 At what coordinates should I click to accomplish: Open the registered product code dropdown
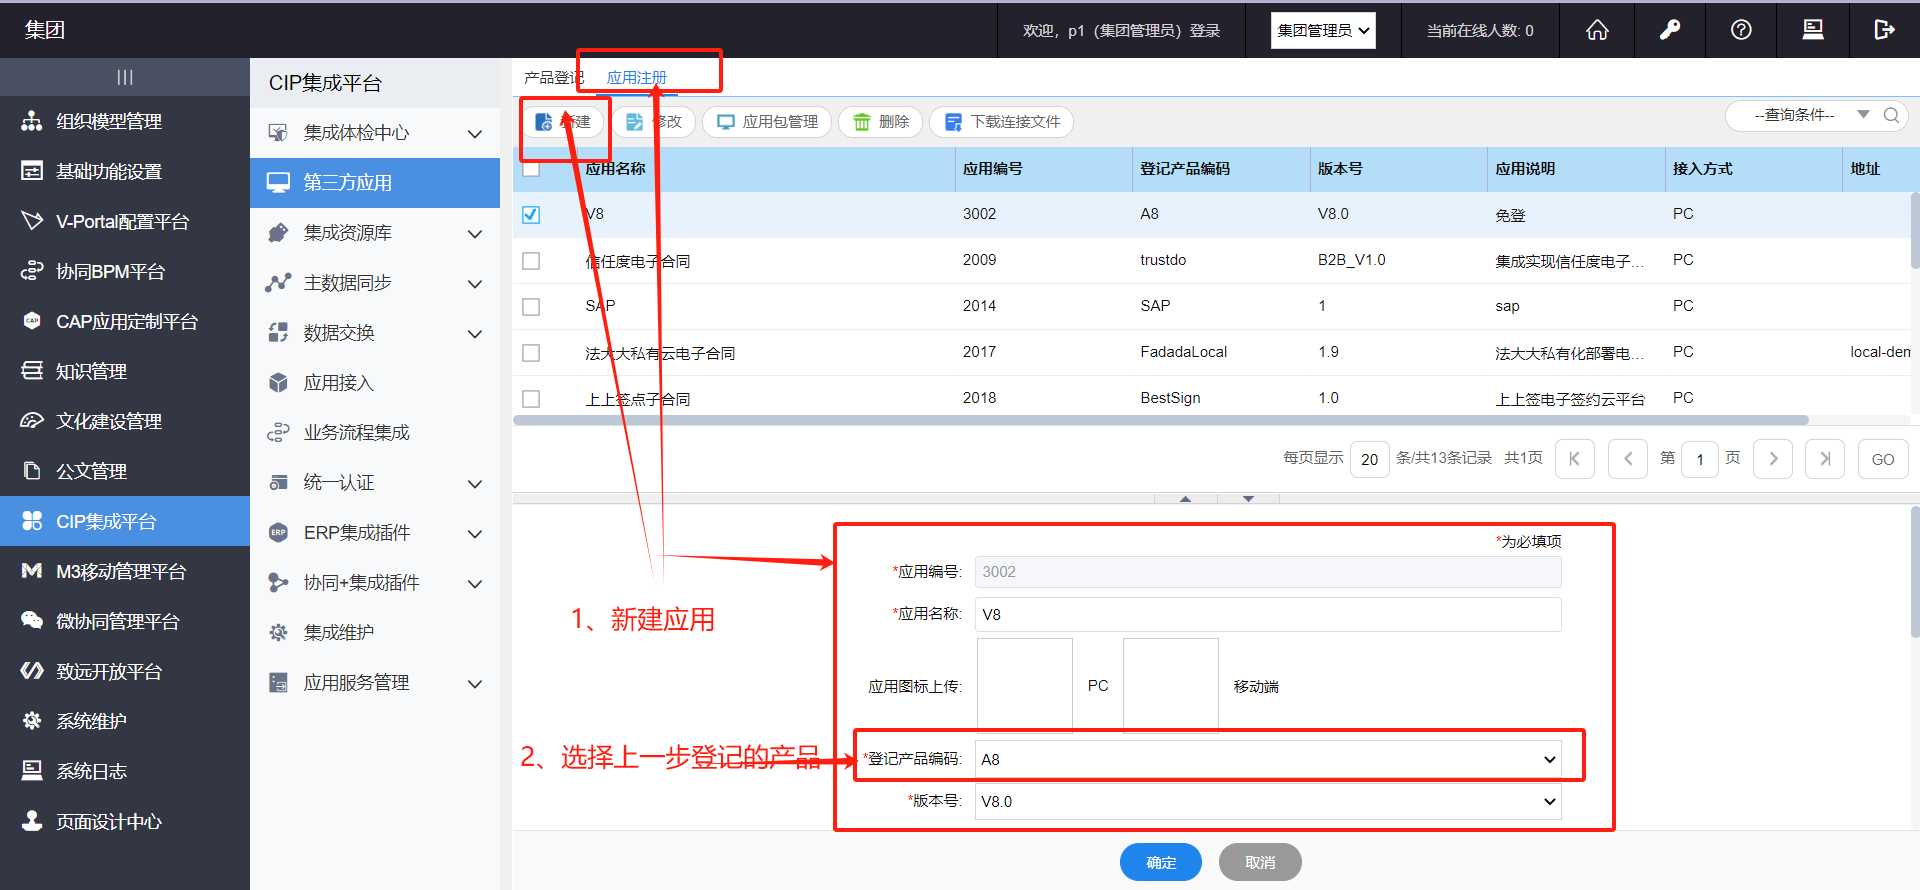[1268, 759]
